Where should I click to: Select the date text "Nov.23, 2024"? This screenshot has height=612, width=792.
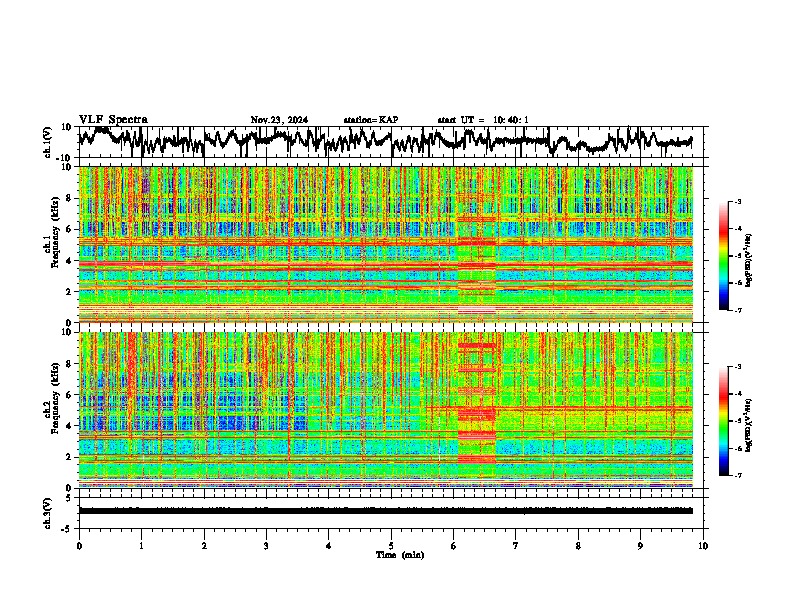tap(279, 120)
